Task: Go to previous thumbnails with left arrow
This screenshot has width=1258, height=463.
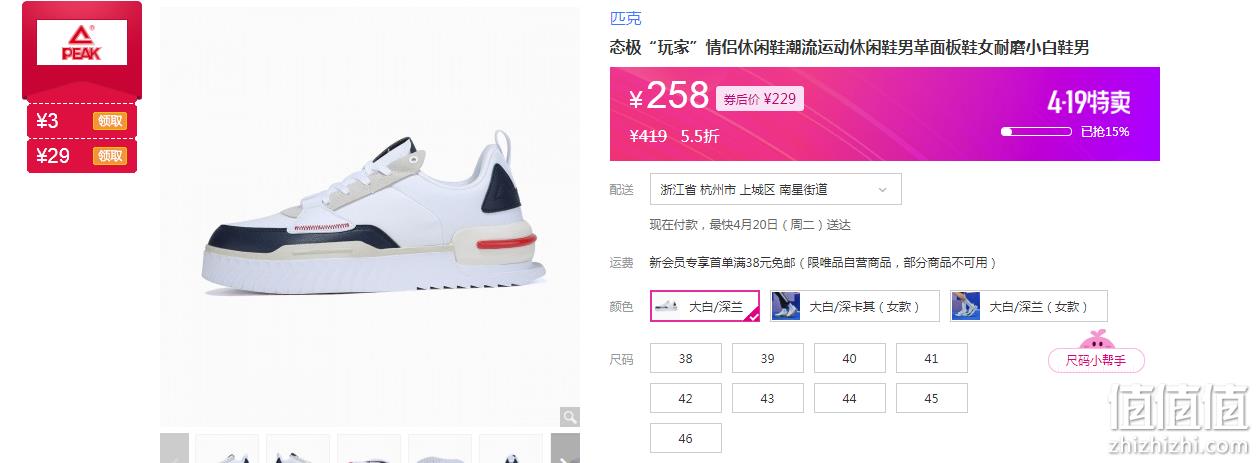Action: [x=174, y=448]
